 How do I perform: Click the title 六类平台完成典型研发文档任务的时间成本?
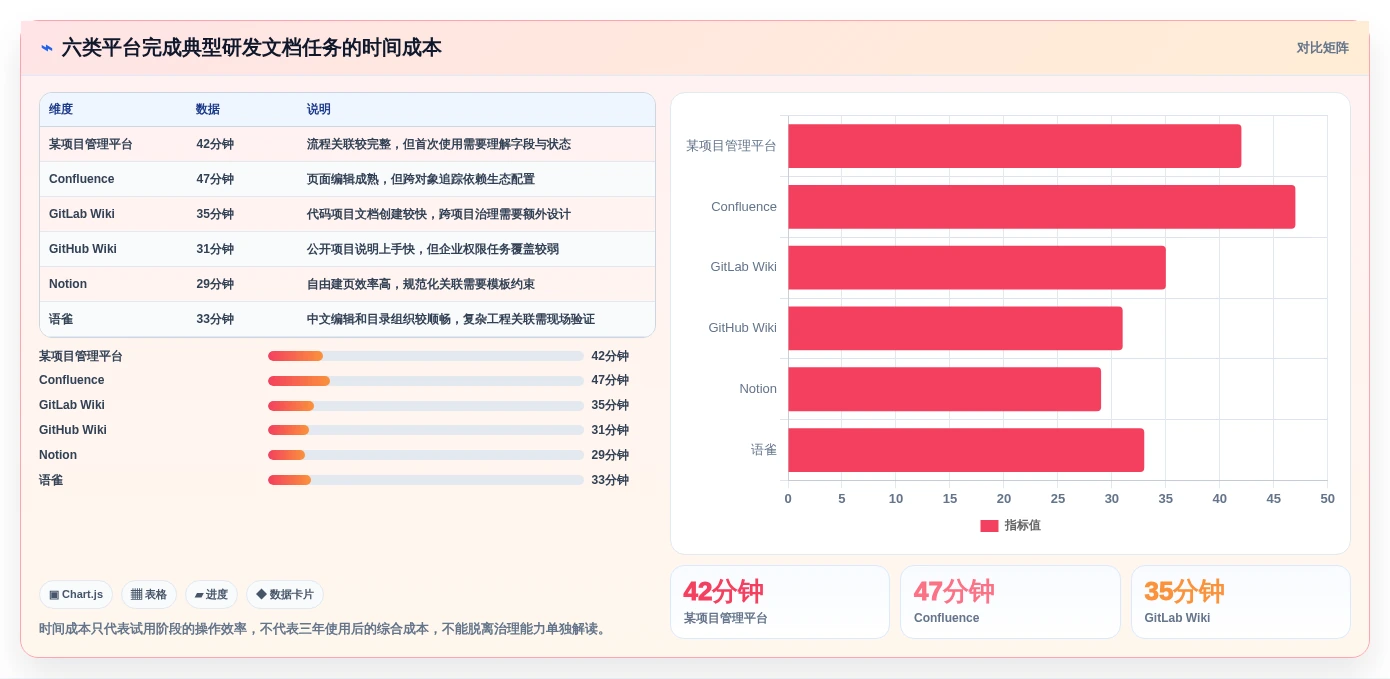pos(251,48)
